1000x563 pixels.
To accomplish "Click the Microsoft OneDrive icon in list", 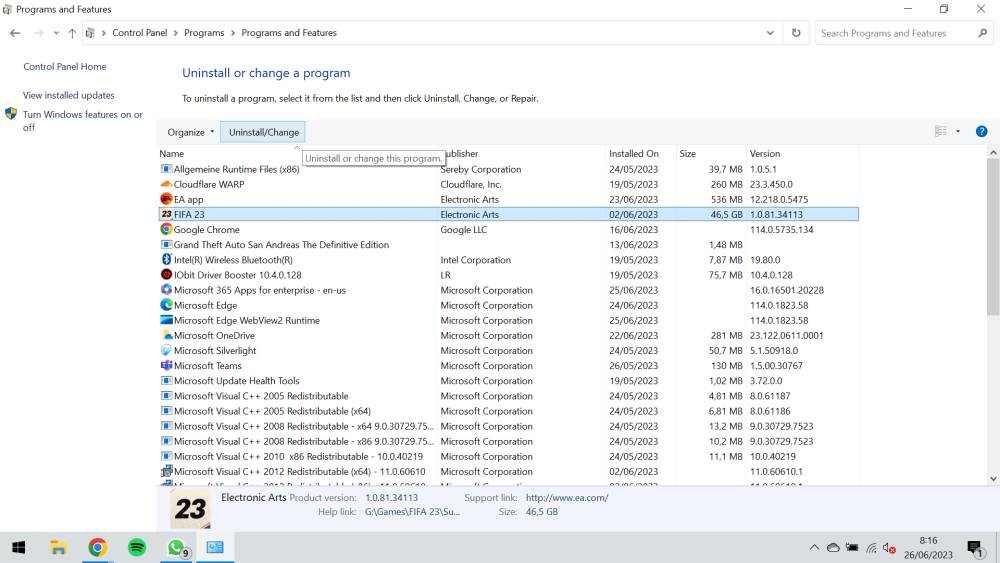I will (166, 335).
